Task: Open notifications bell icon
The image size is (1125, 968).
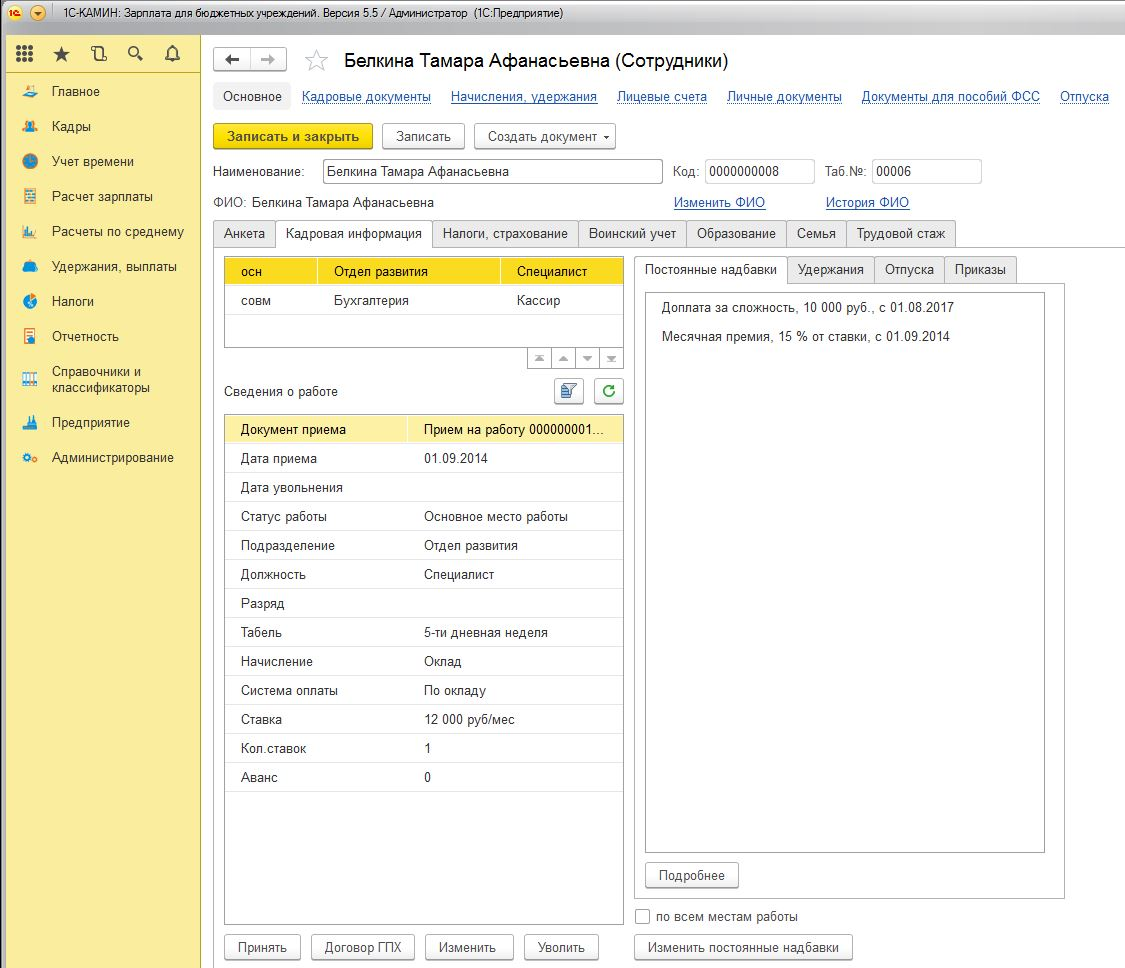Action: point(172,54)
